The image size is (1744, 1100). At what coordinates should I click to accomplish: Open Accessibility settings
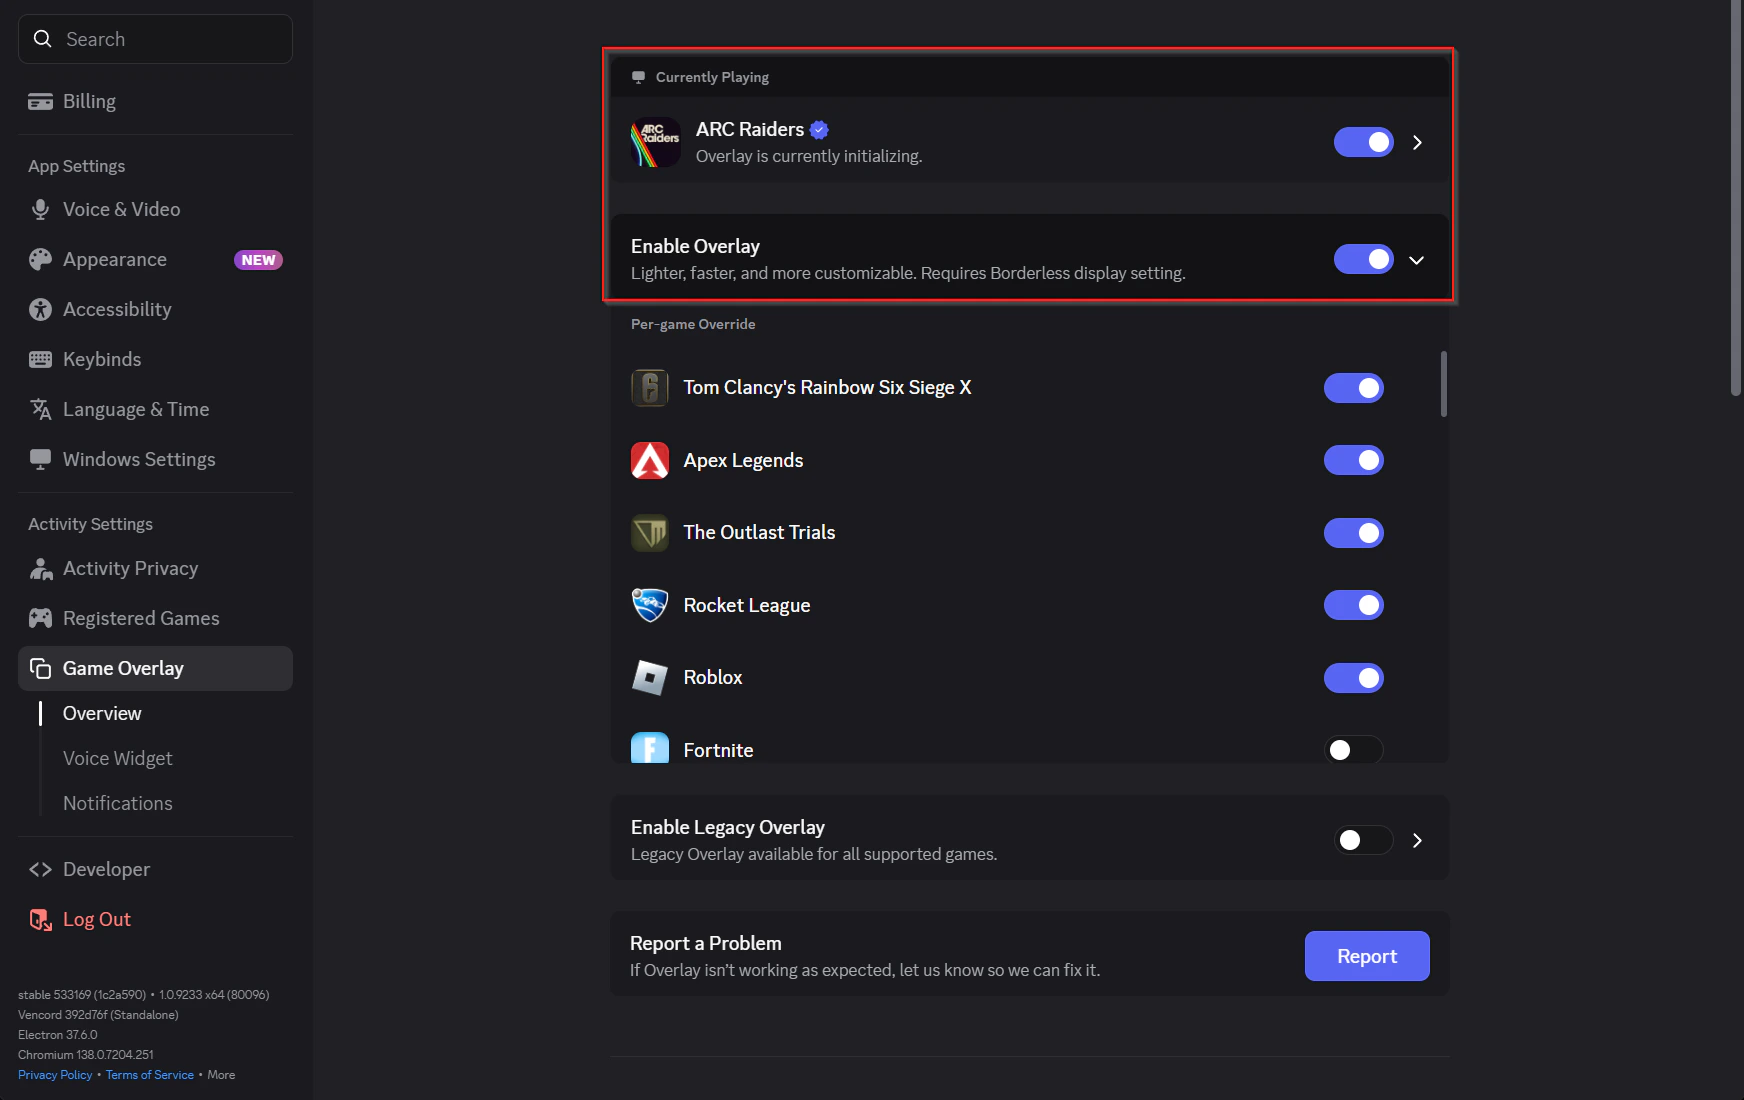click(x=155, y=309)
